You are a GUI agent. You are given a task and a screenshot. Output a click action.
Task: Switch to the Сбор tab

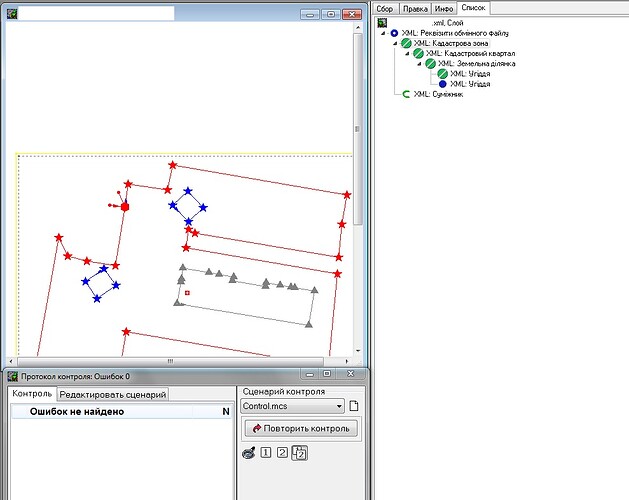[x=385, y=8]
